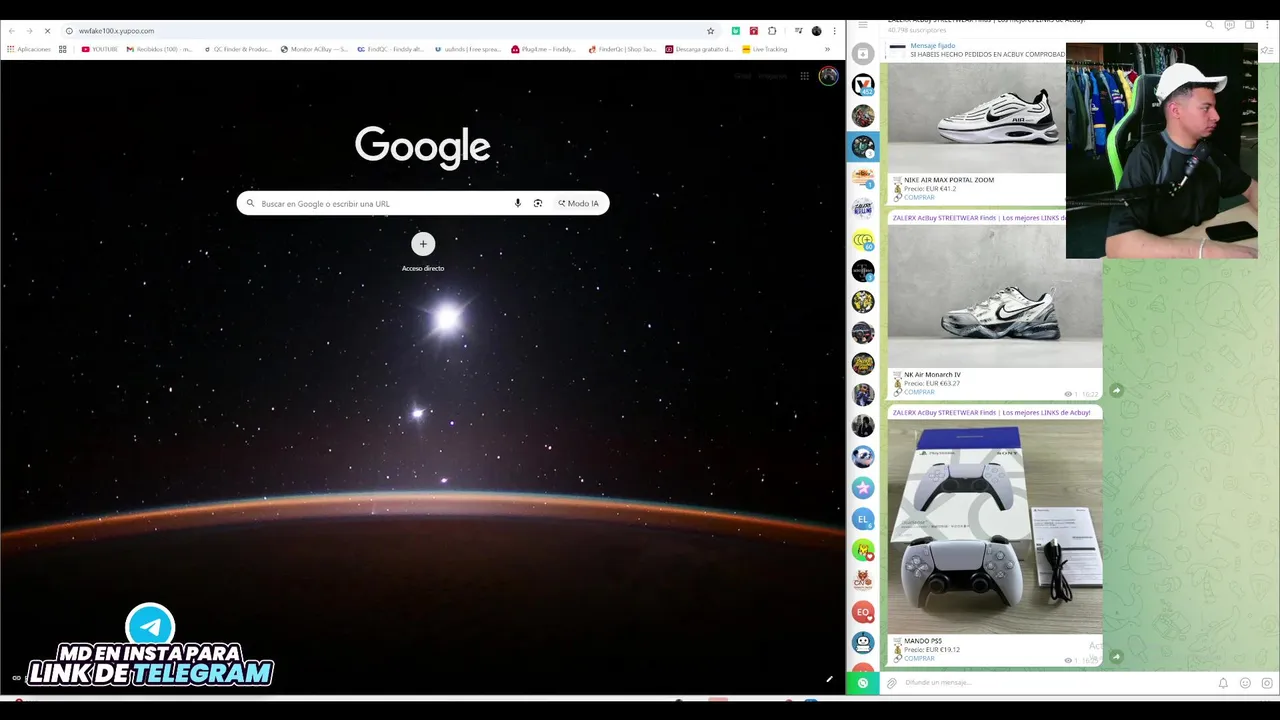
Task: Expand the bookmarks bar overflow chevron
Action: tap(827, 49)
